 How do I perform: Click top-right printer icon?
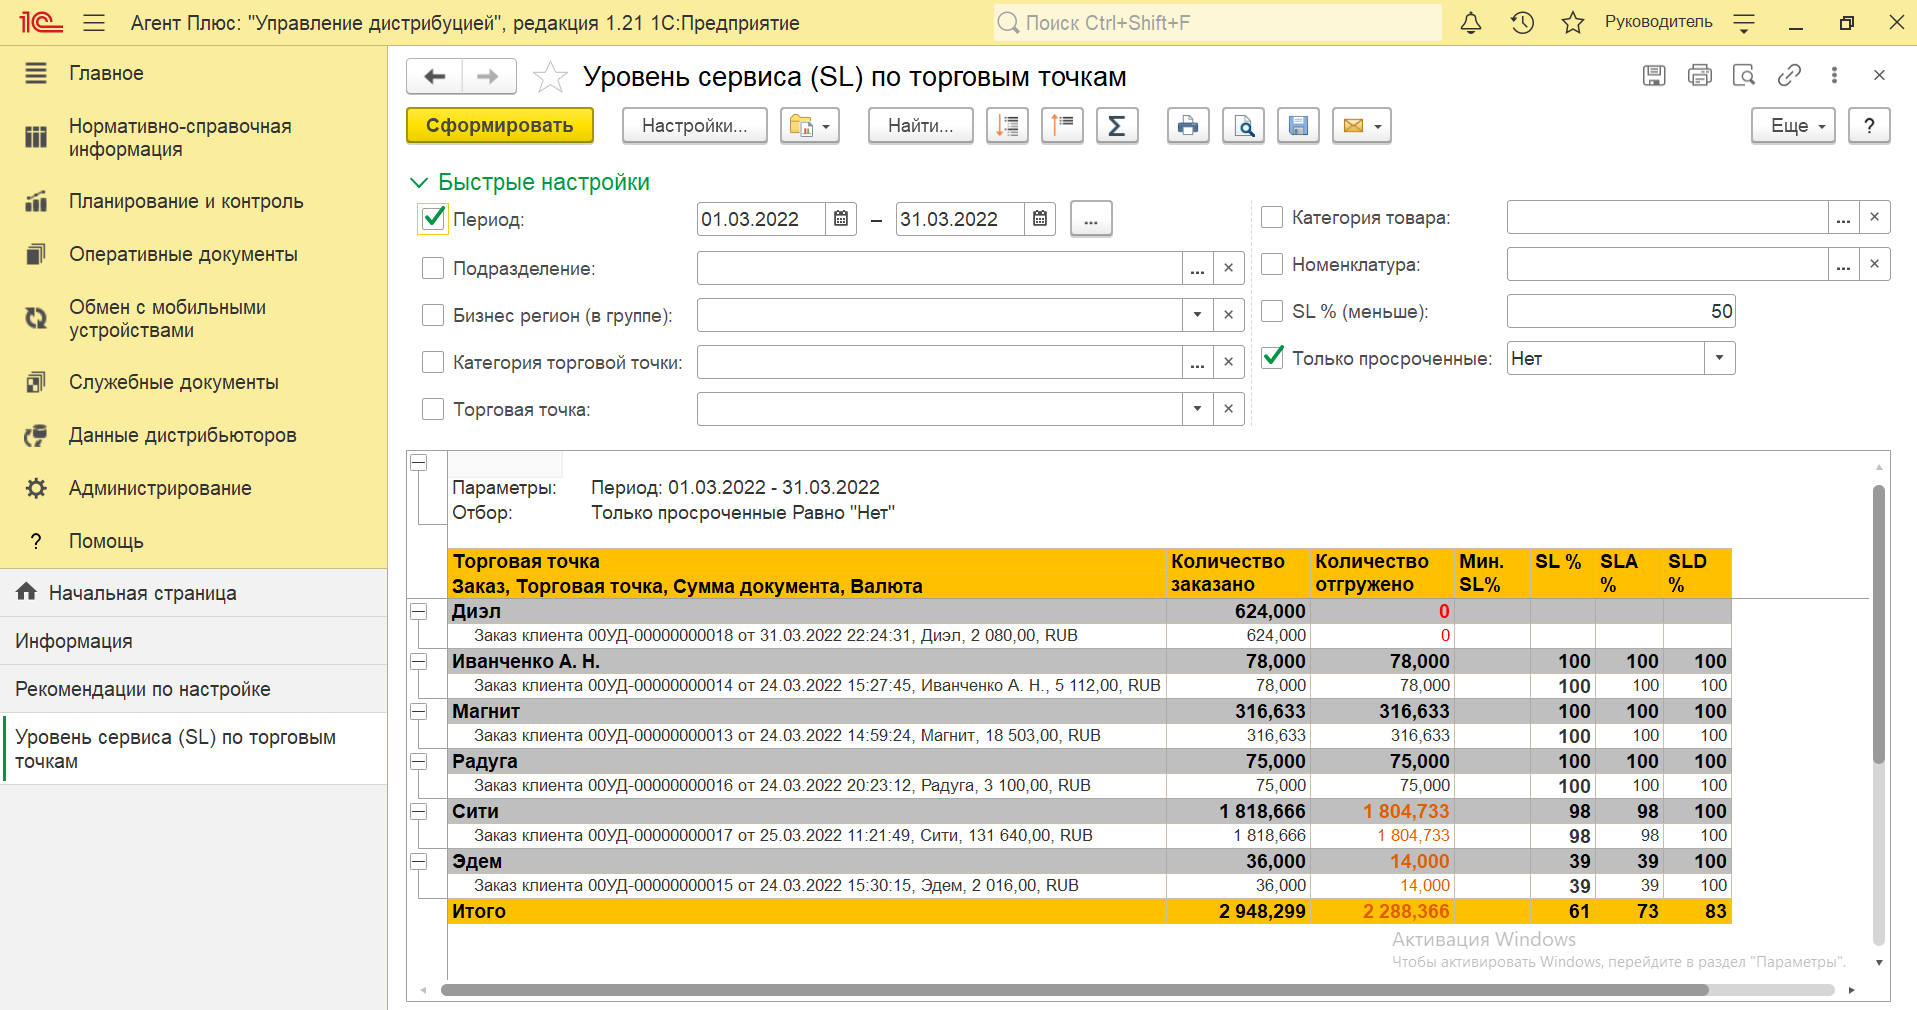(x=1699, y=75)
